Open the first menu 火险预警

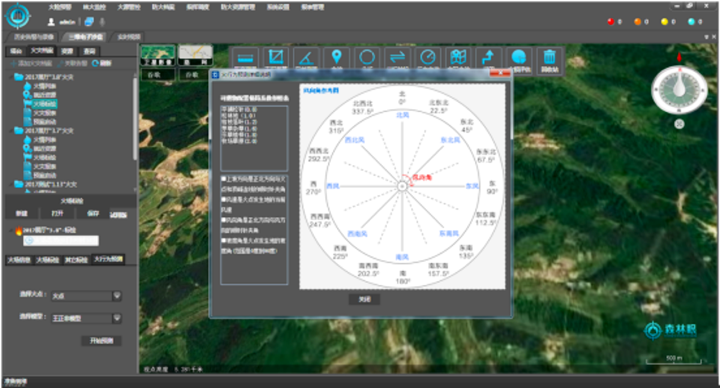[x=60, y=7]
